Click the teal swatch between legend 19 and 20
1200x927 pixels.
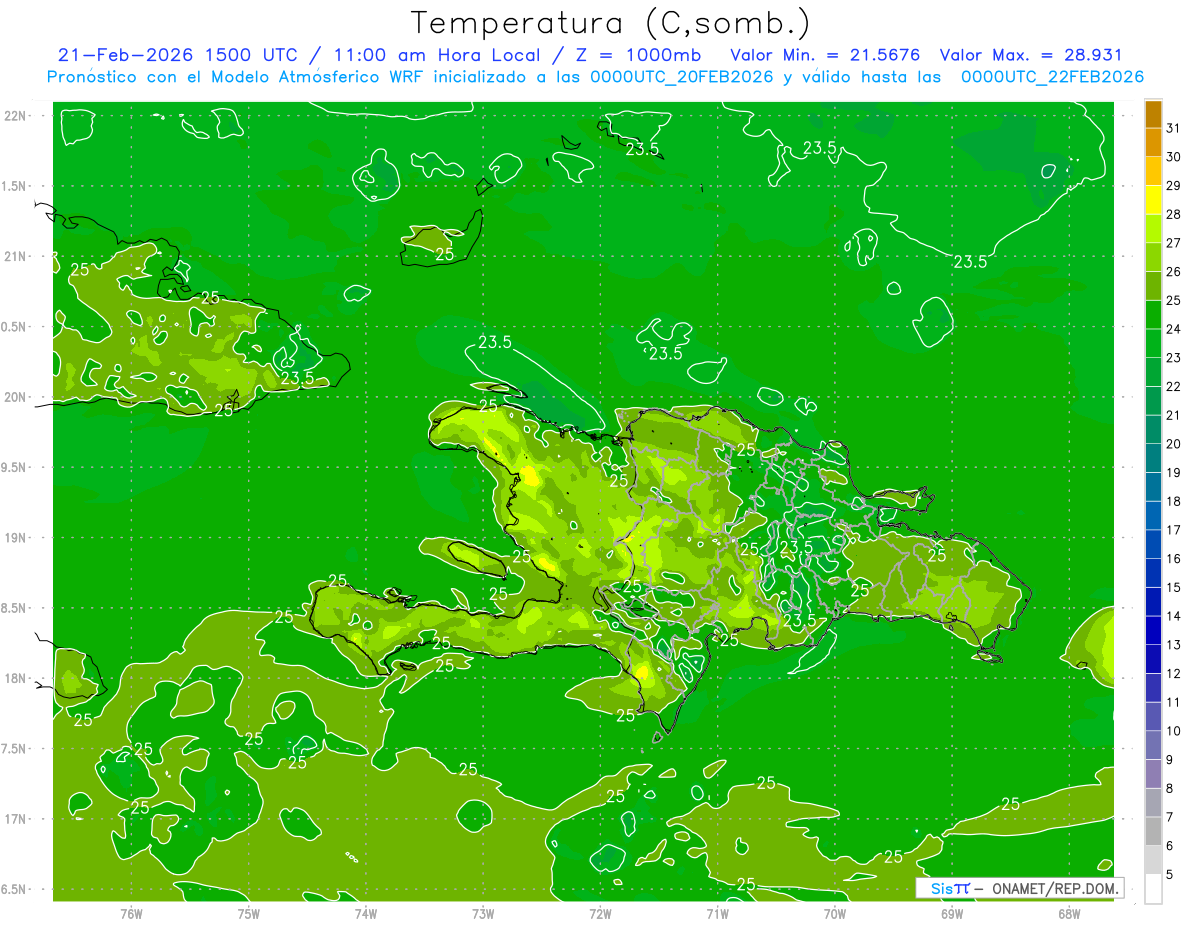pos(1153,458)
